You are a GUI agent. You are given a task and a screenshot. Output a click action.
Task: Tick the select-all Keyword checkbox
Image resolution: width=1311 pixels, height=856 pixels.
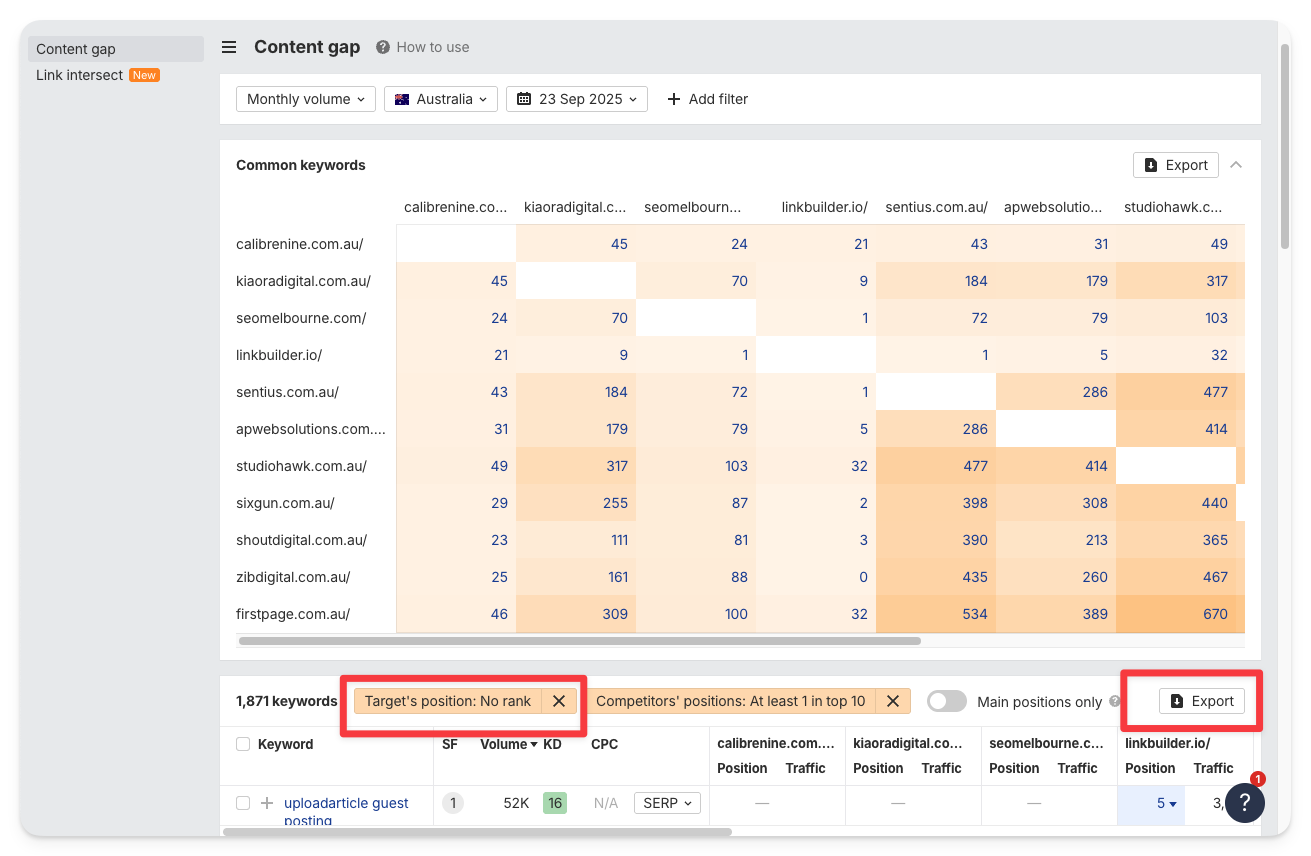pyautogui.click(x=243, y=744)
